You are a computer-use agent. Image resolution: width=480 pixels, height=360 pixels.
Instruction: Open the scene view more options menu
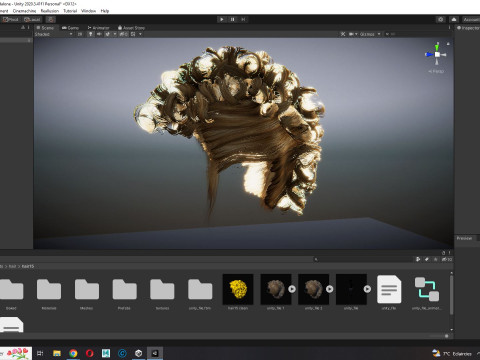coord(449,28)
